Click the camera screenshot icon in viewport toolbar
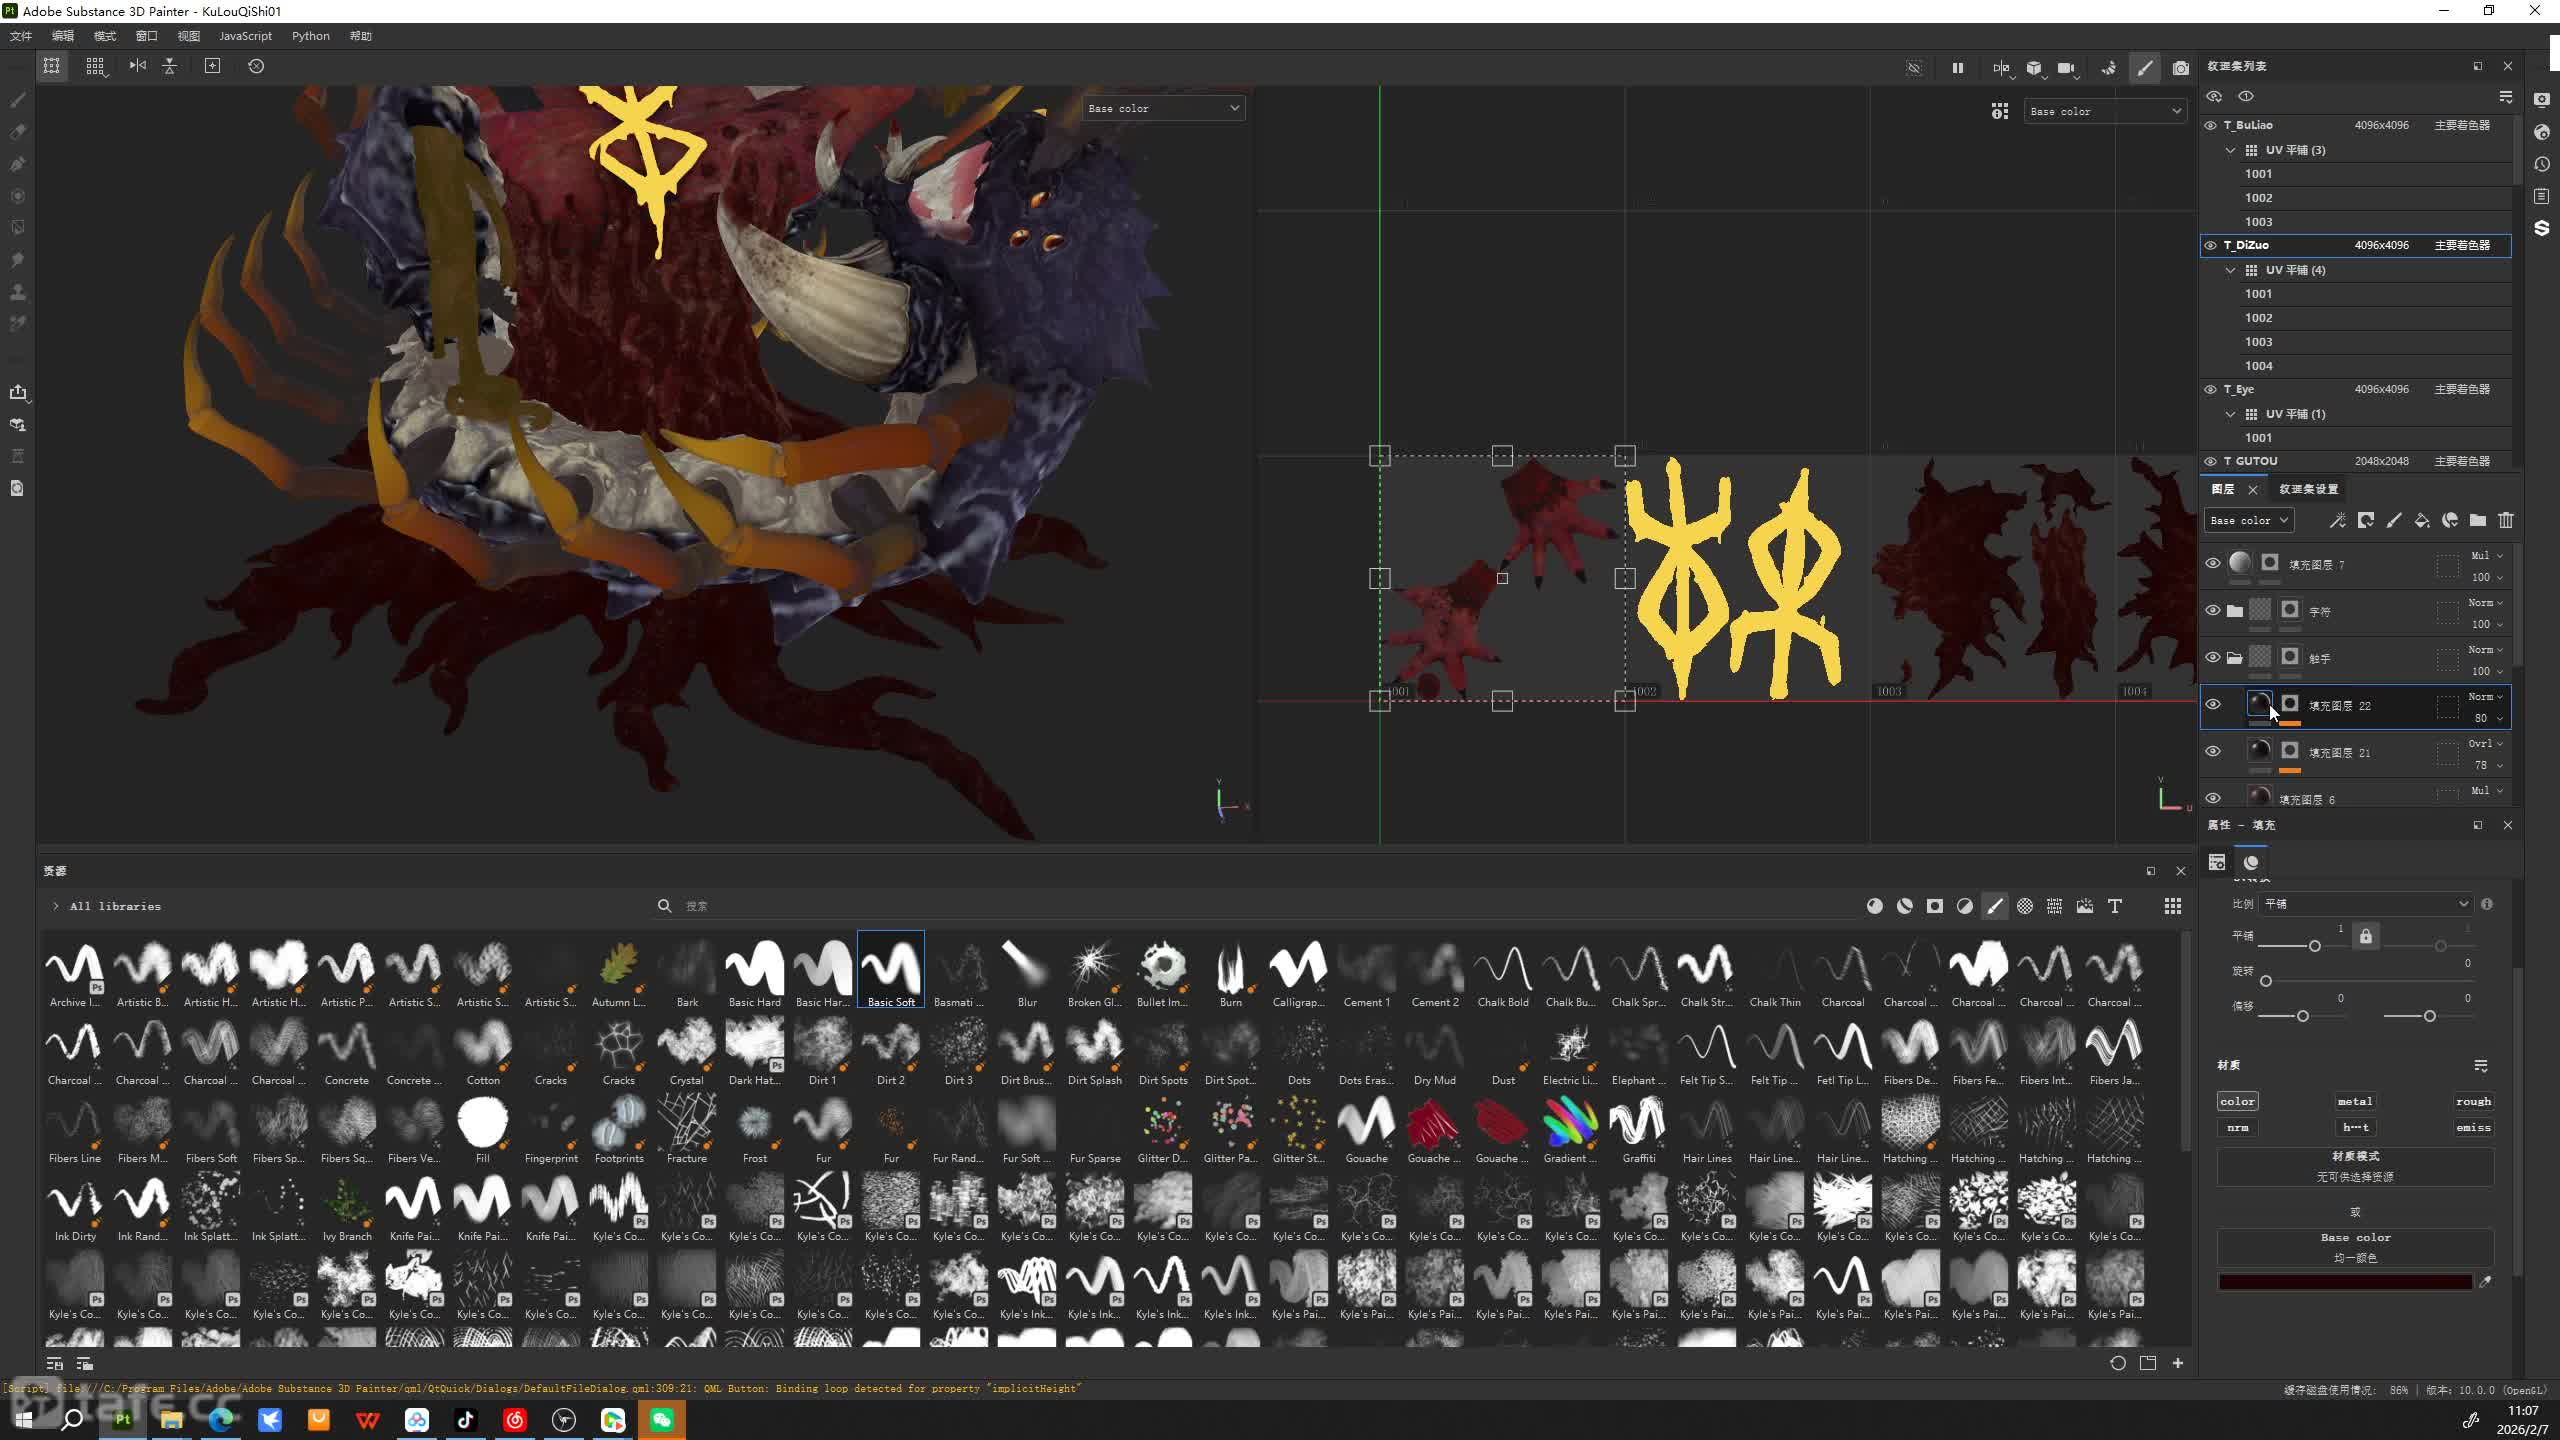Screen dimensions: 2560x1440 click(2181, 68)
